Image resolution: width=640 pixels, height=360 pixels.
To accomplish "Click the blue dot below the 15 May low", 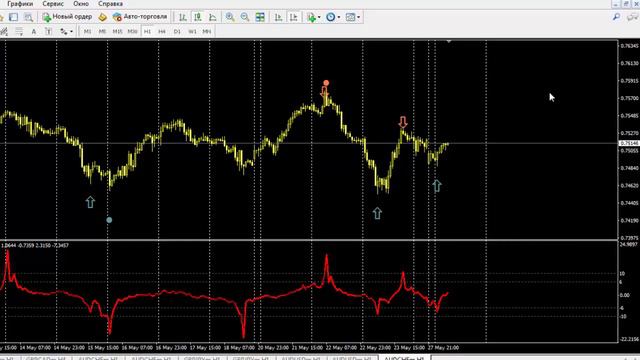I will [109, 220].
